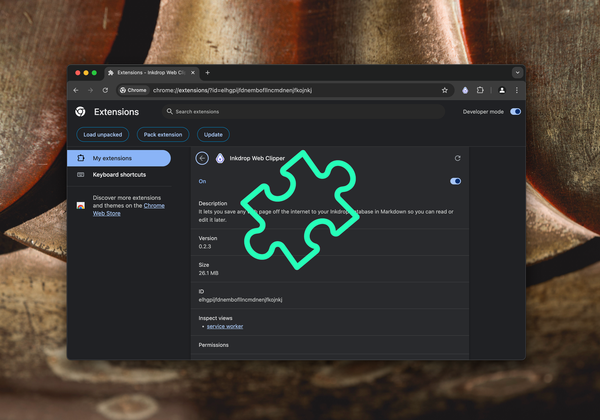Open the service worker inspect link

[225, 326]
